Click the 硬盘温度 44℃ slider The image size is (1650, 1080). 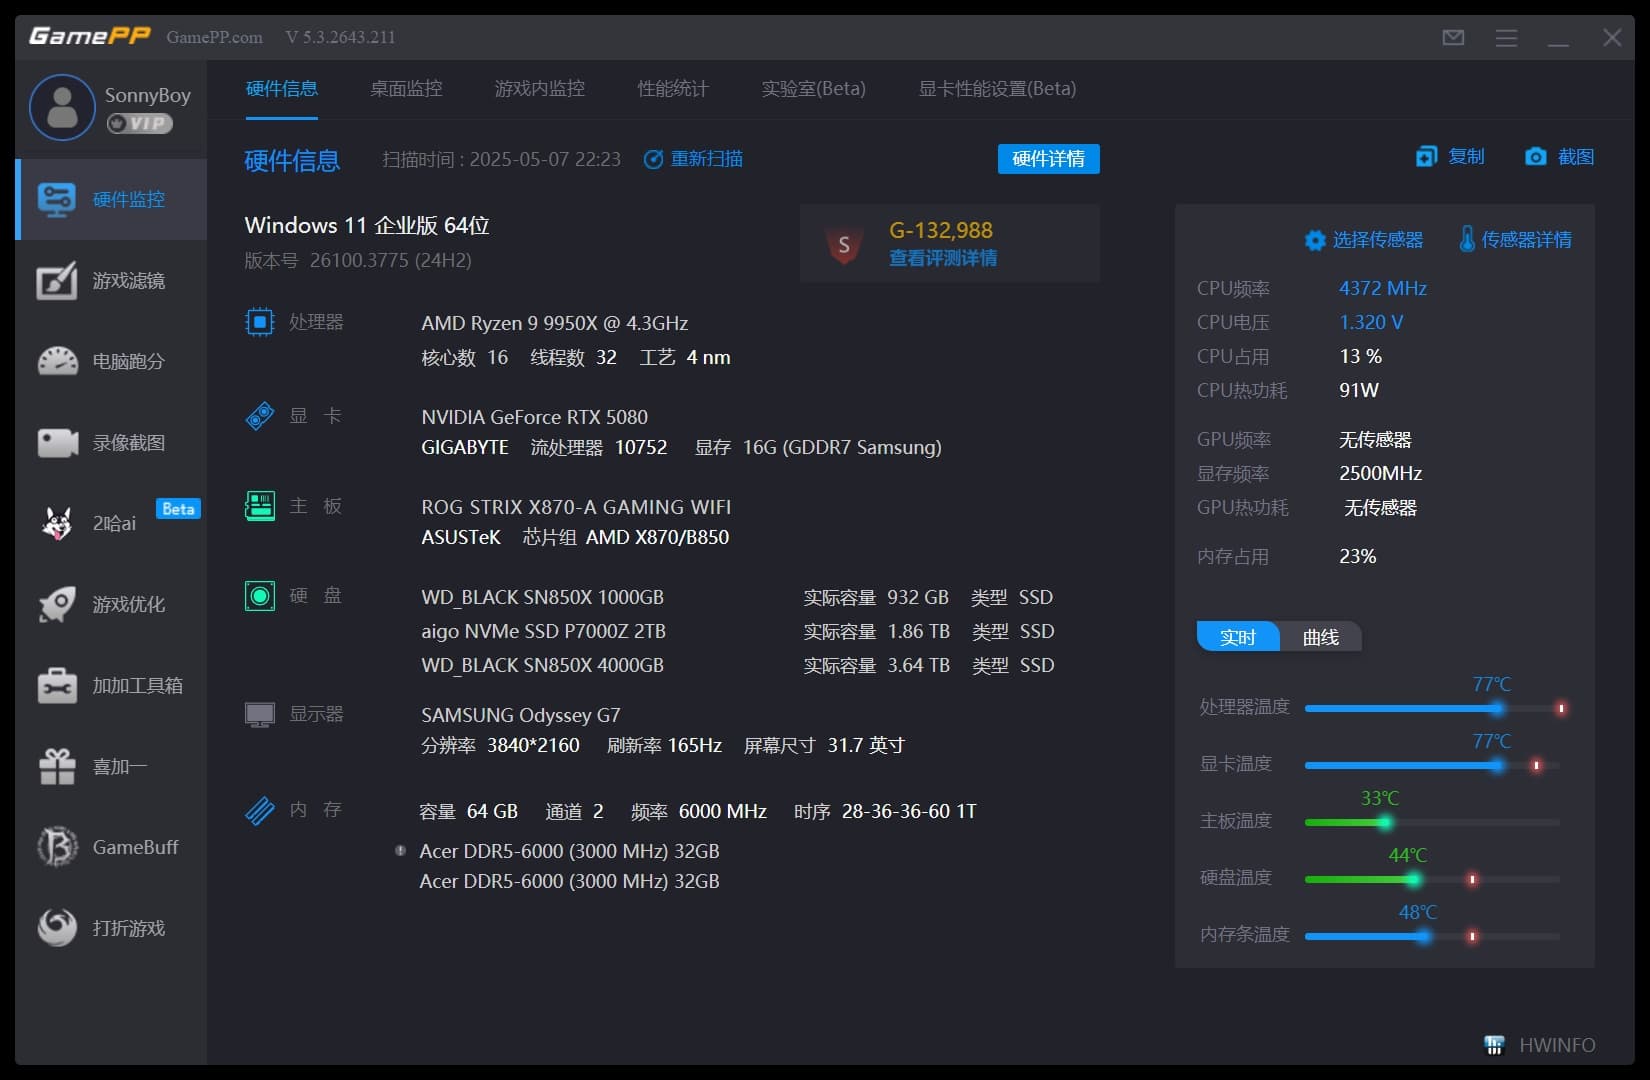pos(1433,879)
